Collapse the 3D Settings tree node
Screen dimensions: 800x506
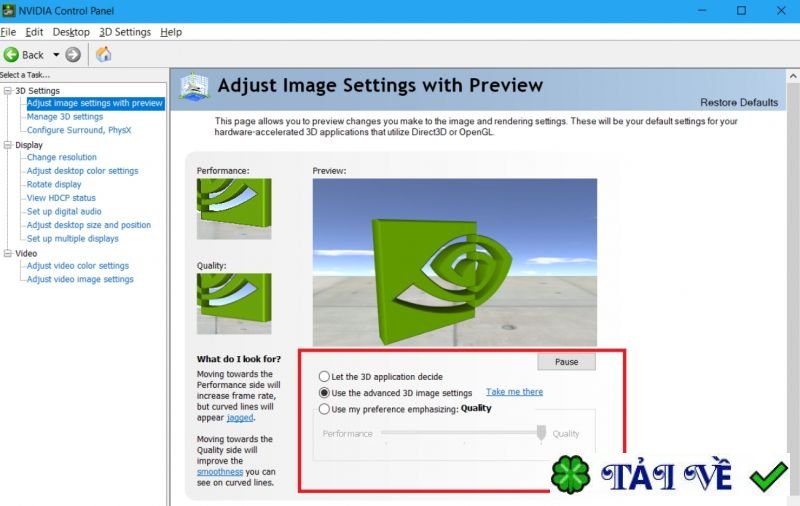pyautogui.click(x=7, y=90)
